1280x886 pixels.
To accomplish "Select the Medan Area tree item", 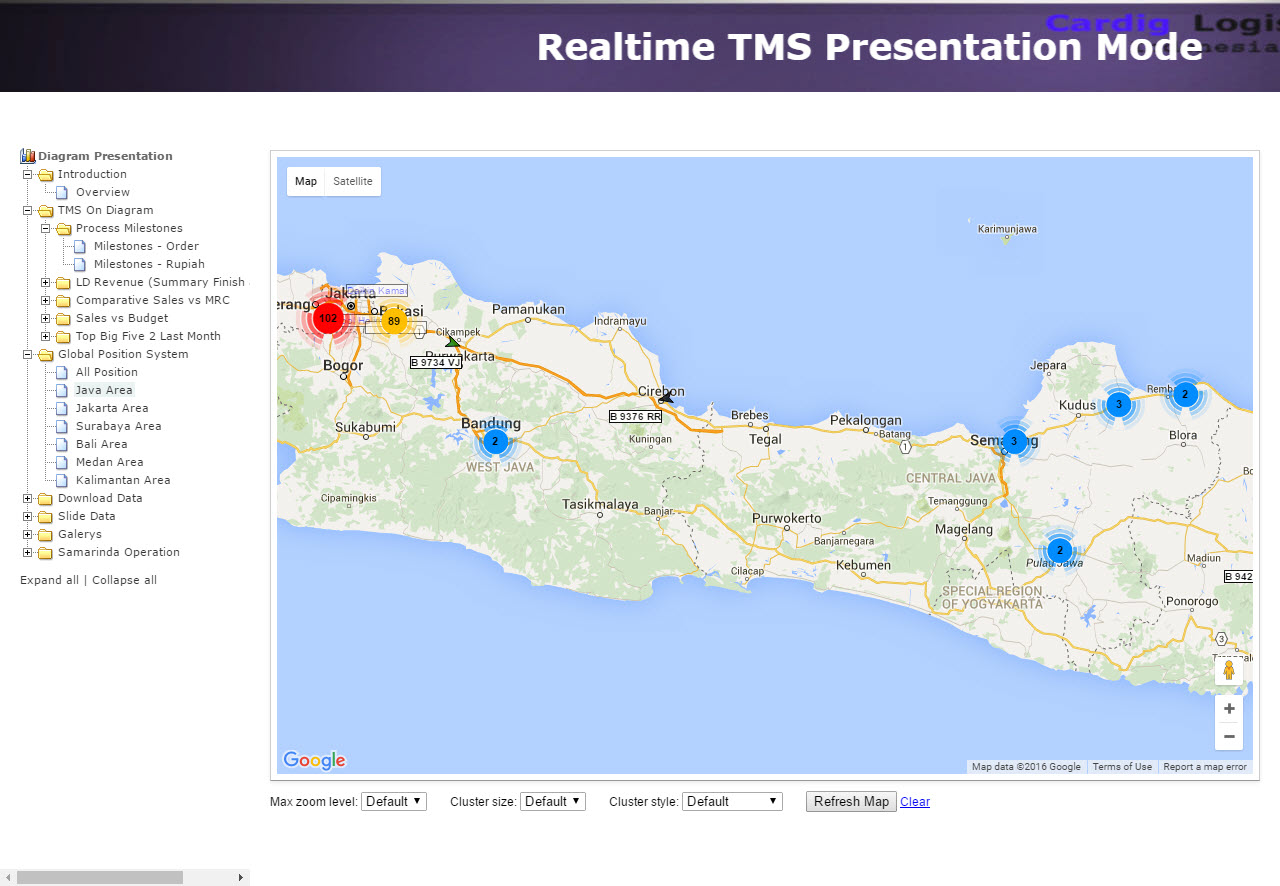I will pyautogui.click(x=109, y=462).
